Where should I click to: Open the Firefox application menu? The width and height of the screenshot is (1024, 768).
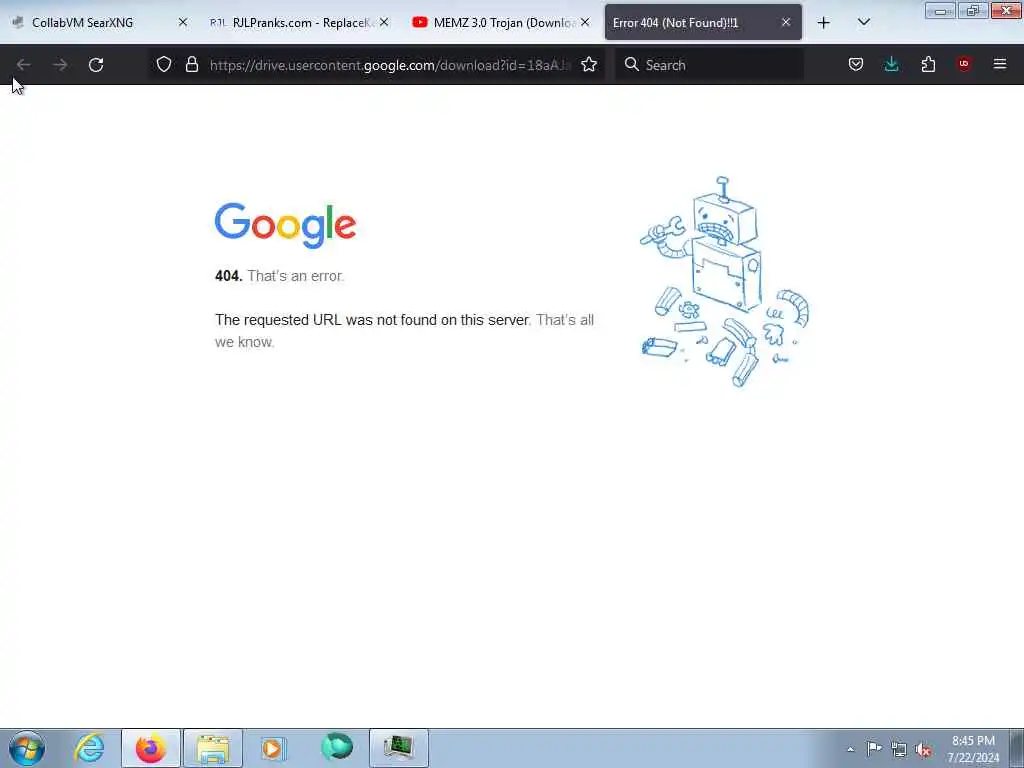[1000, 64]
